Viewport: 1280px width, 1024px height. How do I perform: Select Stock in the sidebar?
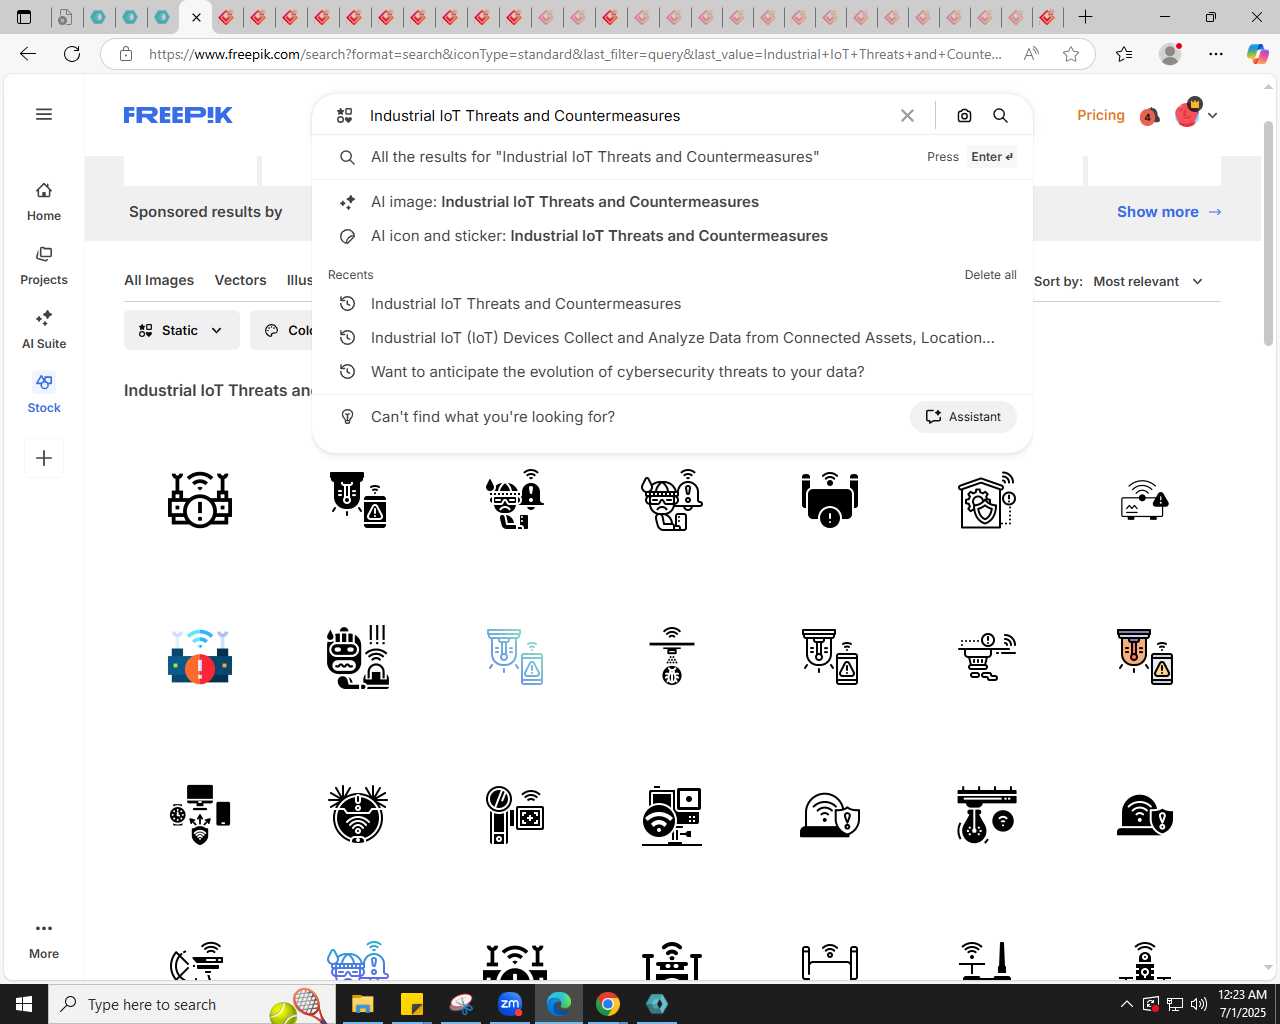(44, 394)
